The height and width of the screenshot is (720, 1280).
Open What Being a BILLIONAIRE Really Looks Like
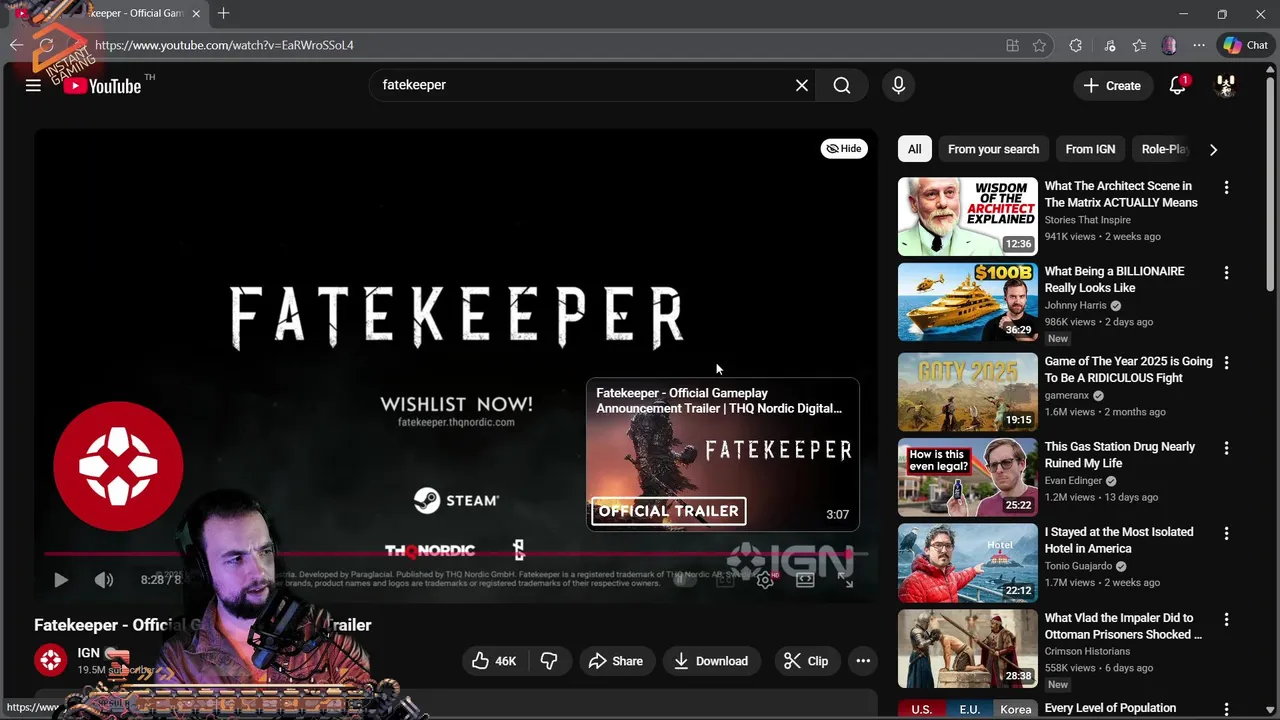tap(1114, 279)
